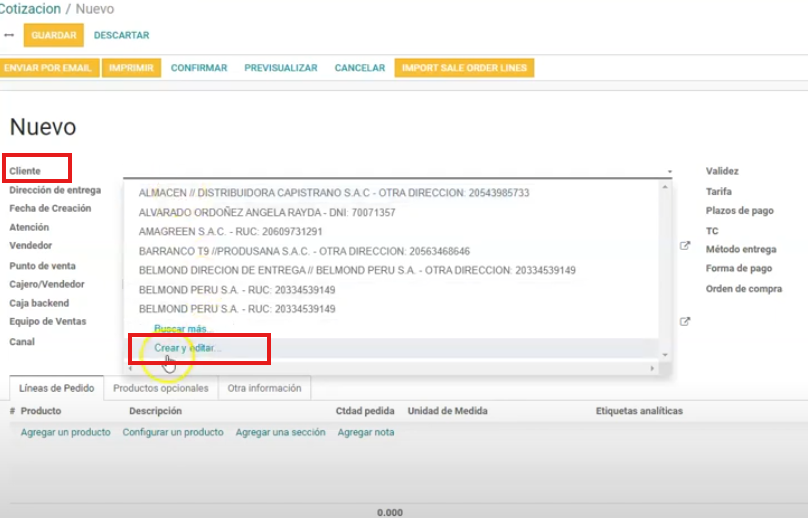
Task: Click the back arrow icon beside Guardar
Action: click(9, 35)
